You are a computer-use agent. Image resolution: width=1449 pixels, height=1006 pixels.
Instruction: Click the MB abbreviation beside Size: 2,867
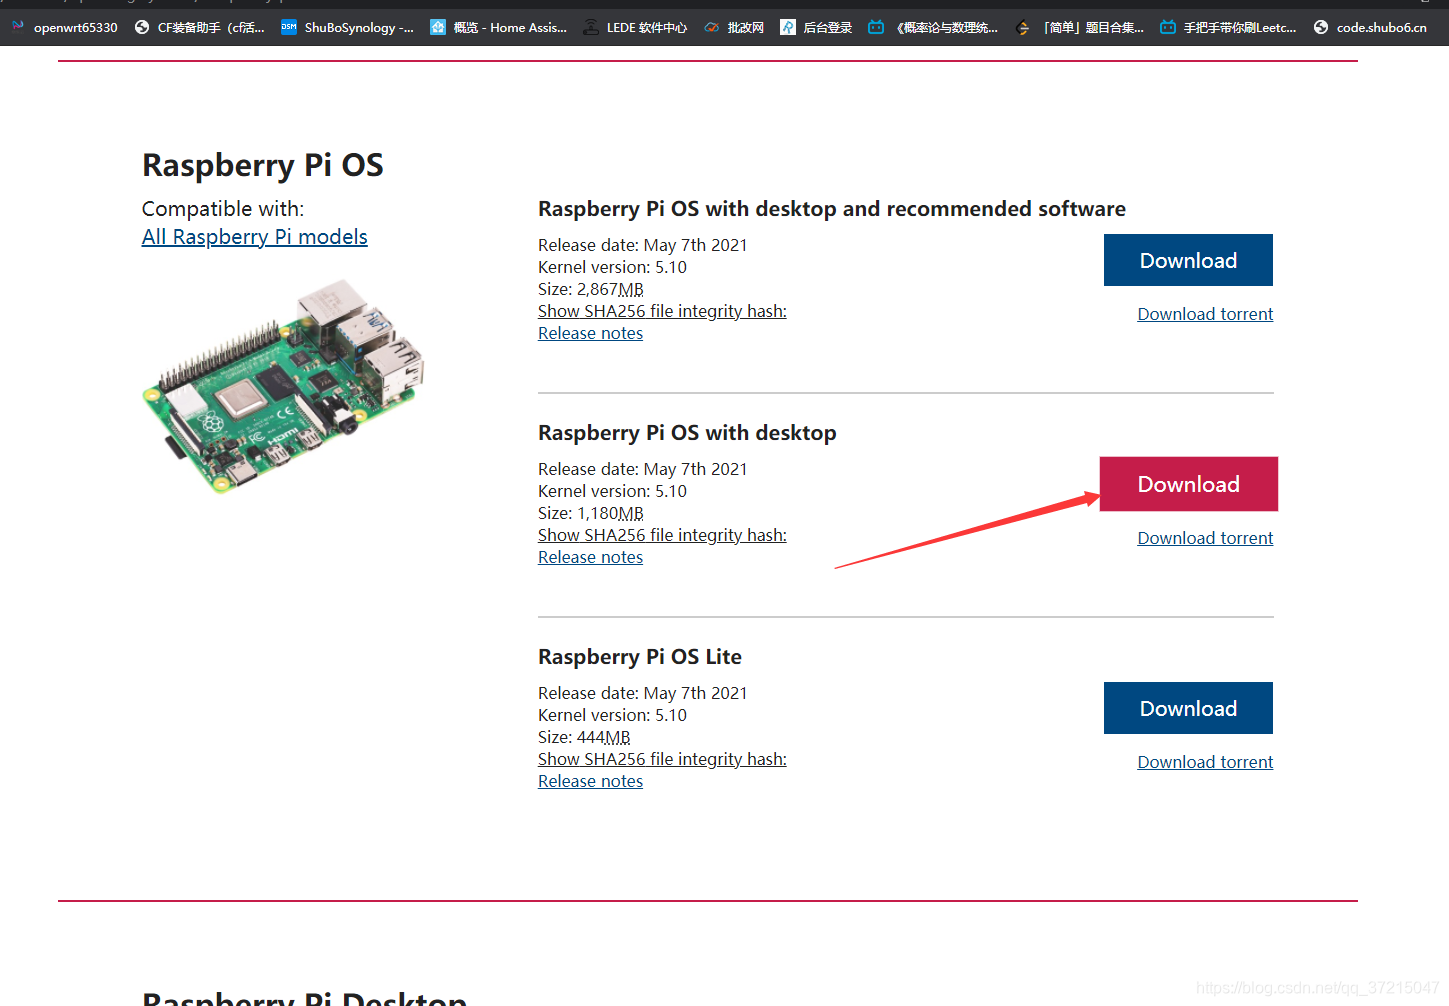pyautogui.click(x=631, y=289)
